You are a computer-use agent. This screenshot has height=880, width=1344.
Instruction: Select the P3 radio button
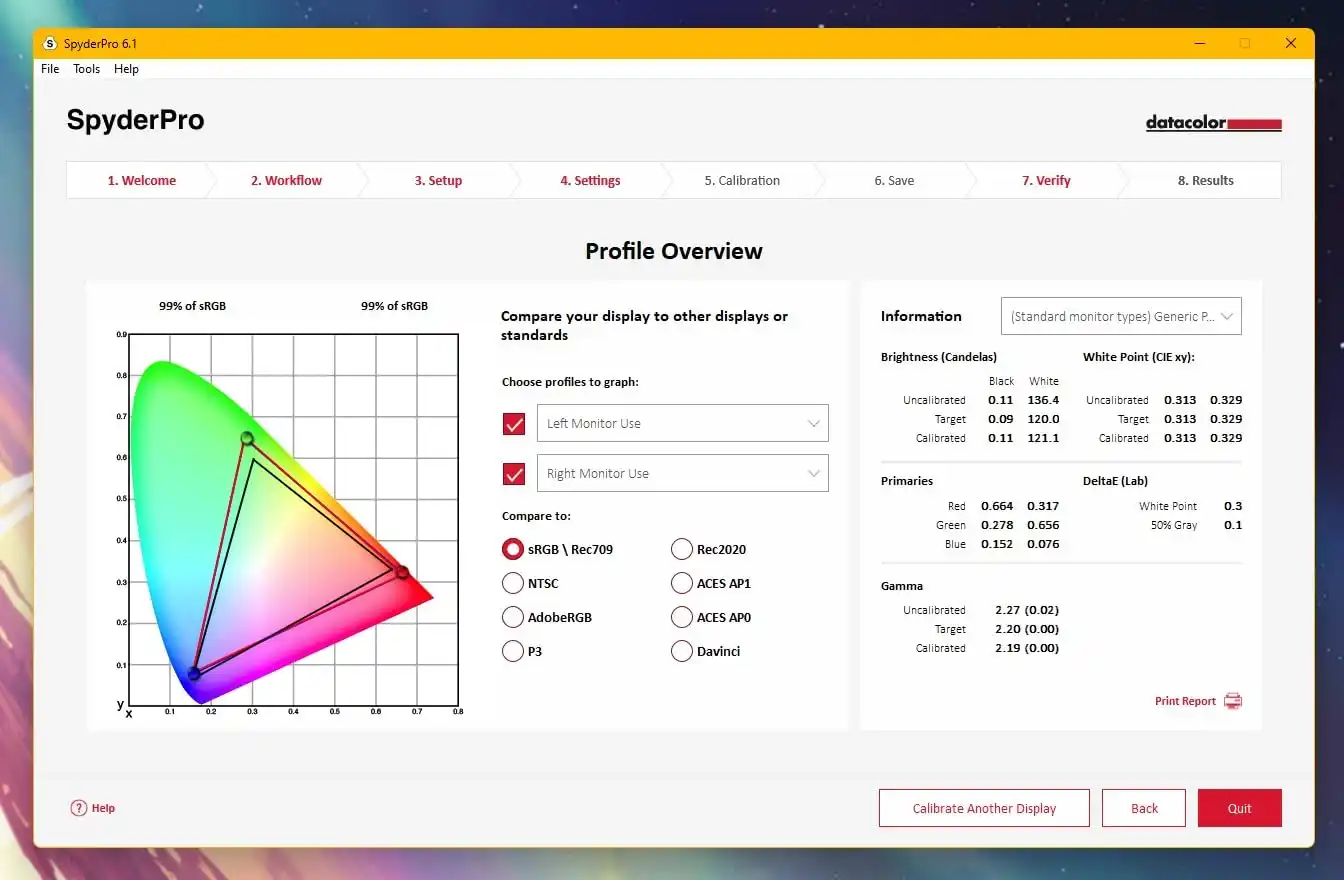513,651
